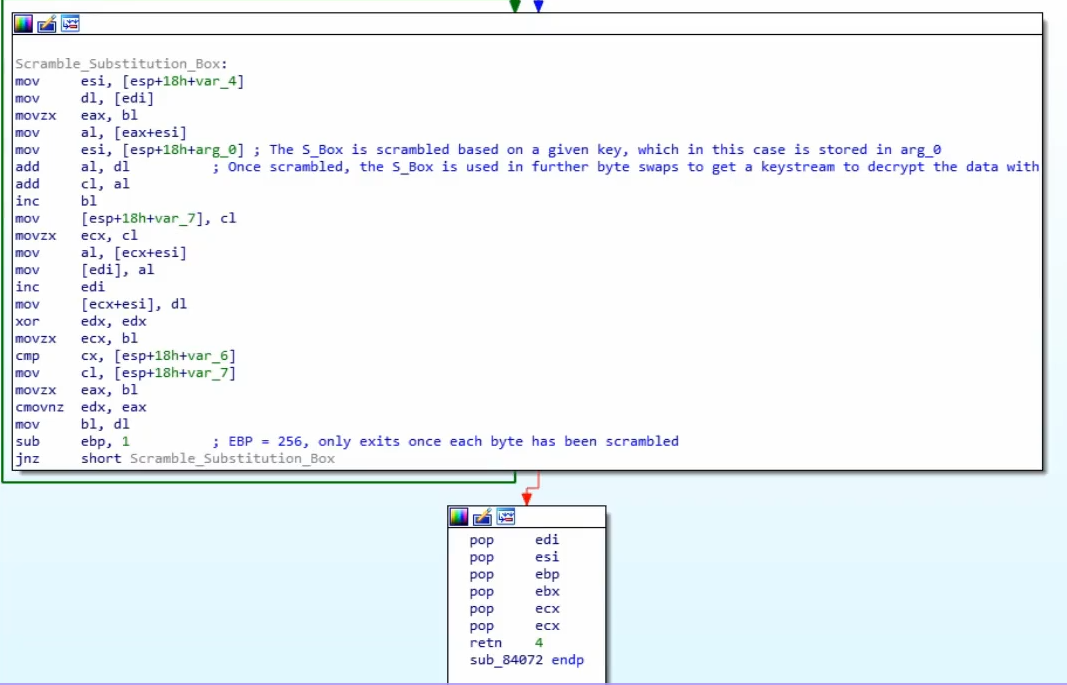Click the 'retn 4' instruction
Viewport: 1067px width, 685px height.
point(506,643)
